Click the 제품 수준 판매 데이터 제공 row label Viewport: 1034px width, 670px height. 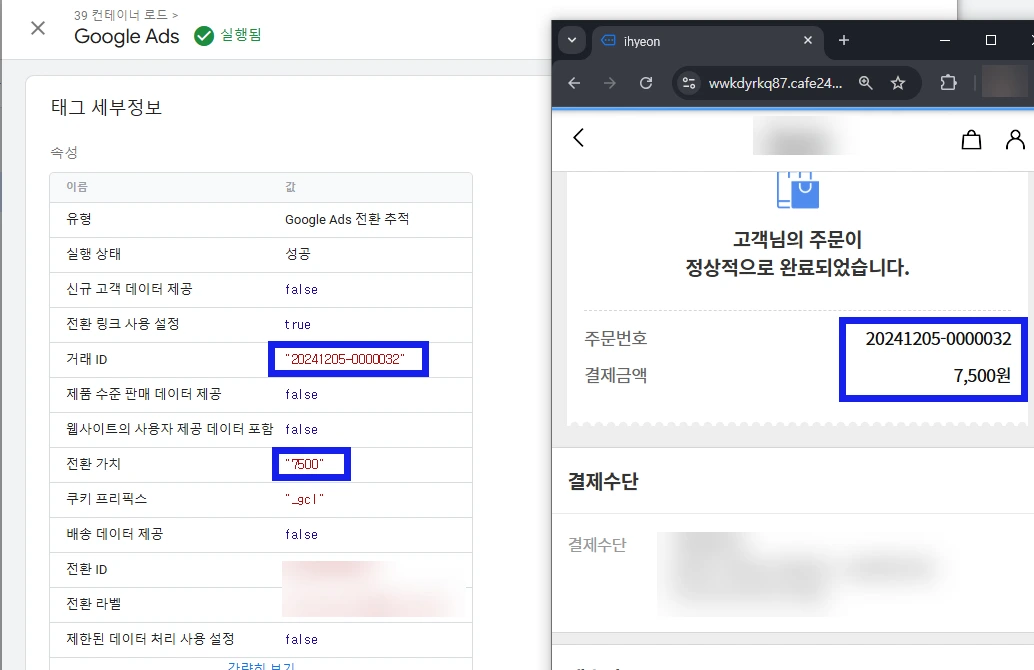coord(144,394)
